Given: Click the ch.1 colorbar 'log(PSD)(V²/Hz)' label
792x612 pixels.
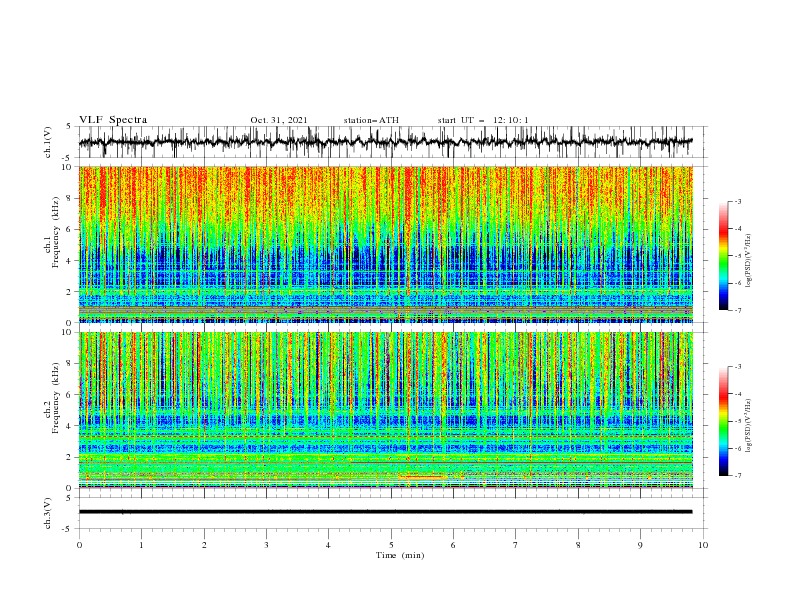Looking at the screenshot, I should pos(748,261).
